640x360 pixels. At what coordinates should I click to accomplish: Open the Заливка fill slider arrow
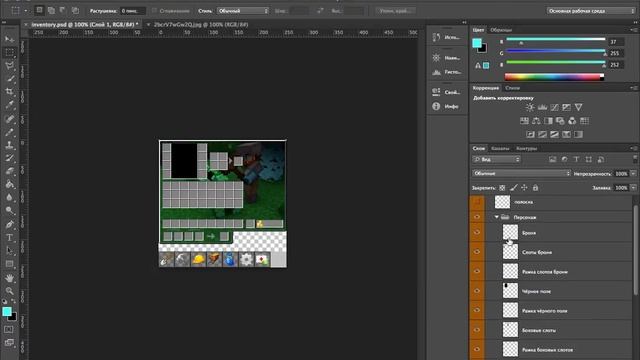point(633,188)
